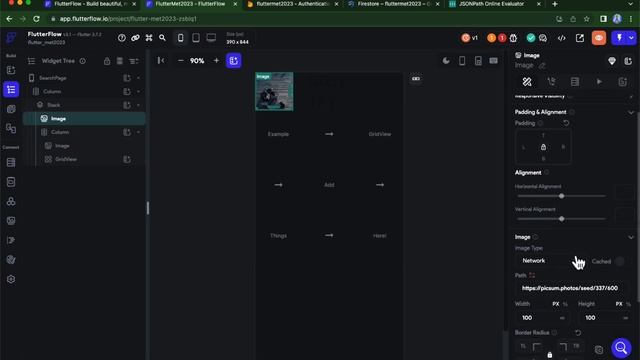Open the Animations play tab icon
Image resolution: width=640 pixels, height=360 pixels.
(x=599, y=82)
